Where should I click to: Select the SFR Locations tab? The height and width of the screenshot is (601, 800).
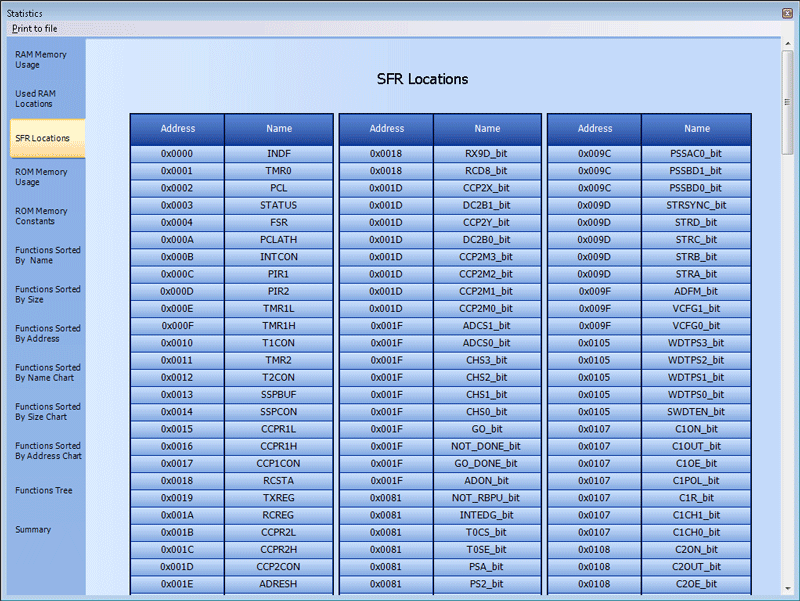[47, 138]
